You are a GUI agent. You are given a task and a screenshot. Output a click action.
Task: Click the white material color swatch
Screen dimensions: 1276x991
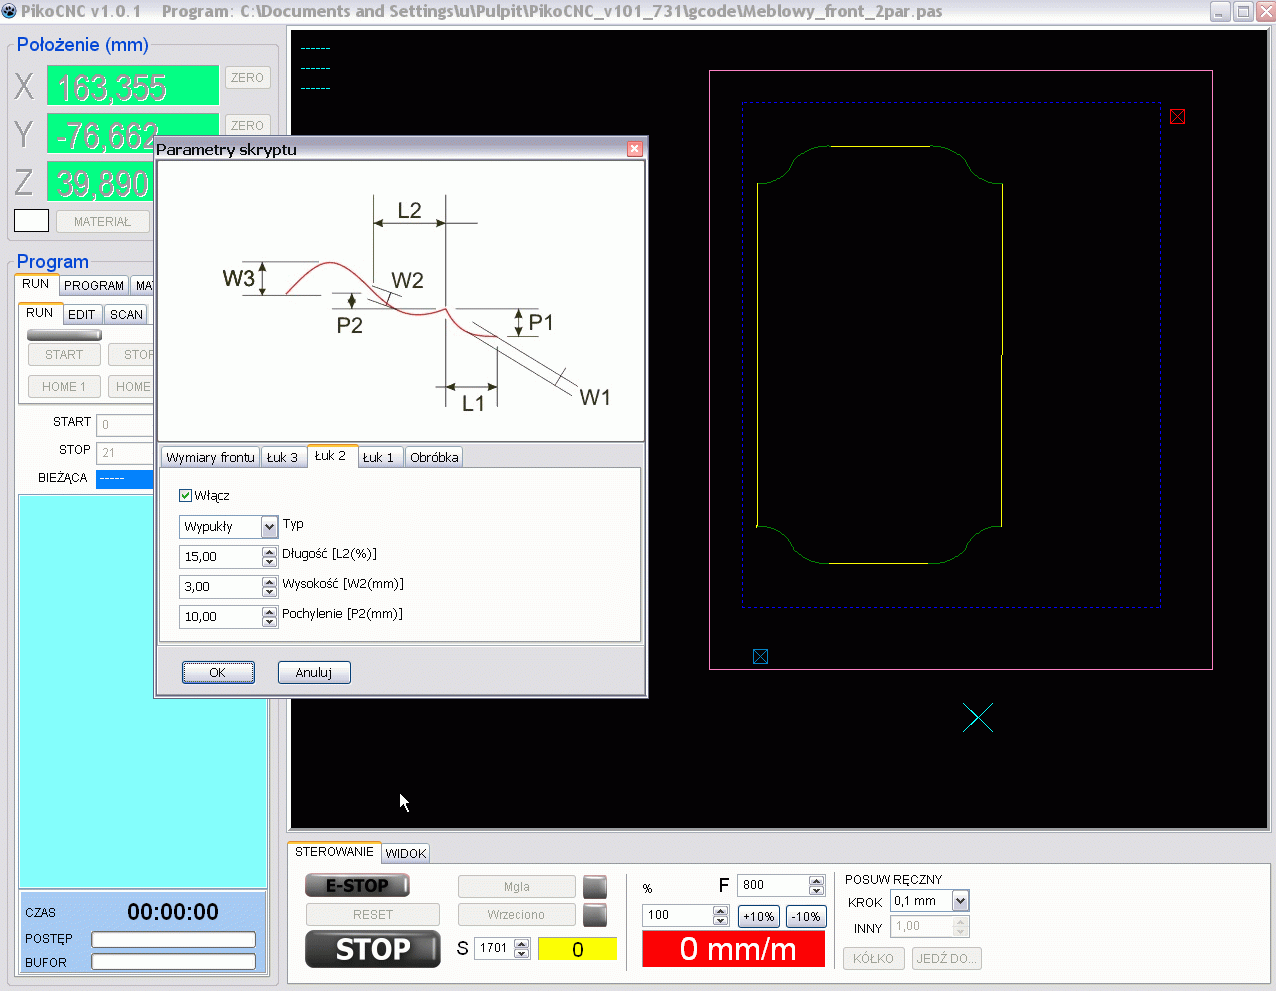(x=32, y=220)
